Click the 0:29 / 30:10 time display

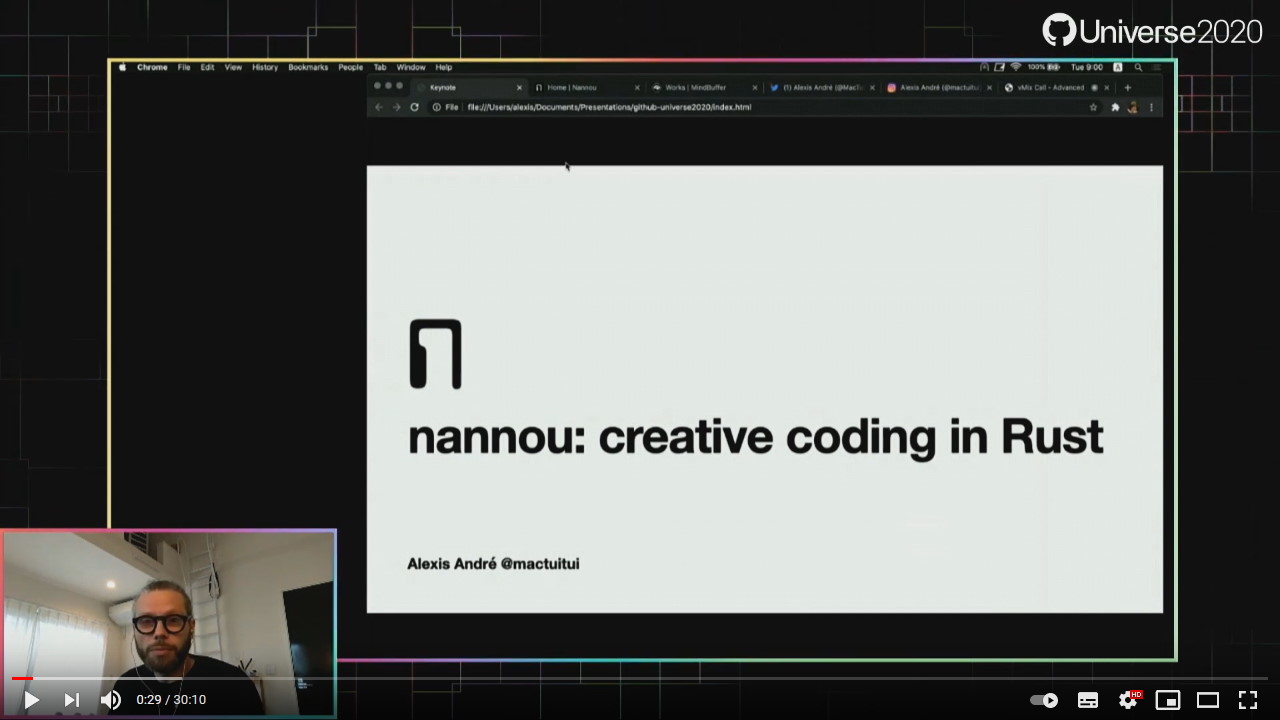[x=171, y=700]
